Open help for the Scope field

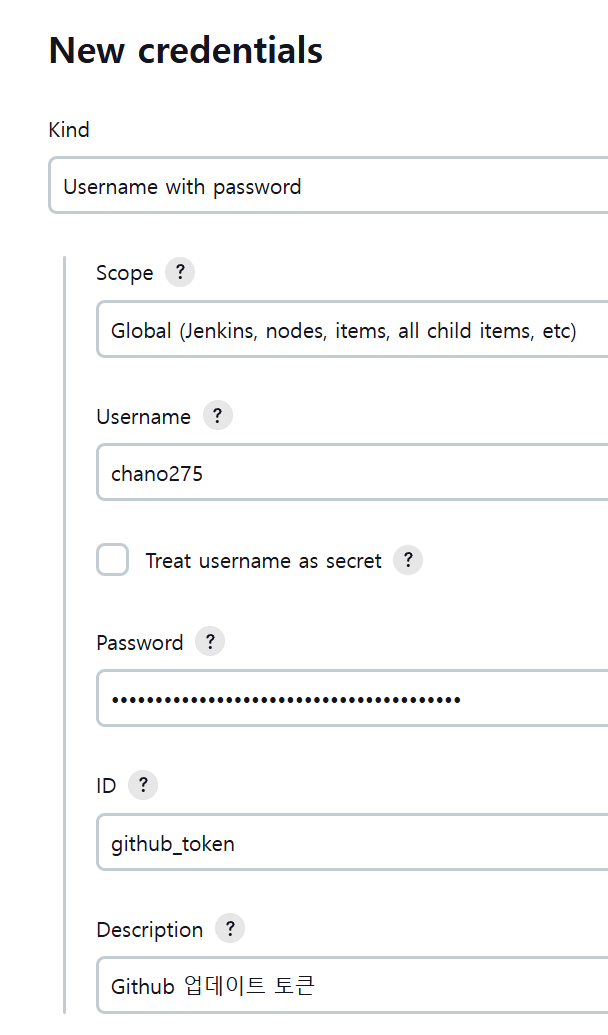tap(180, 272)
